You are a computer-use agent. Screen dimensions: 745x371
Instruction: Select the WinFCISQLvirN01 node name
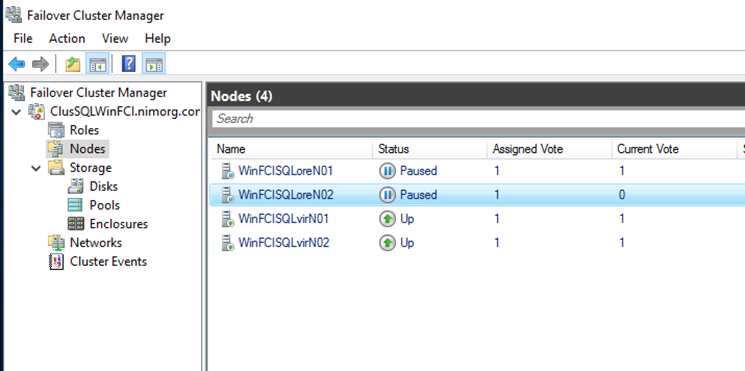[x=284, y=219]
